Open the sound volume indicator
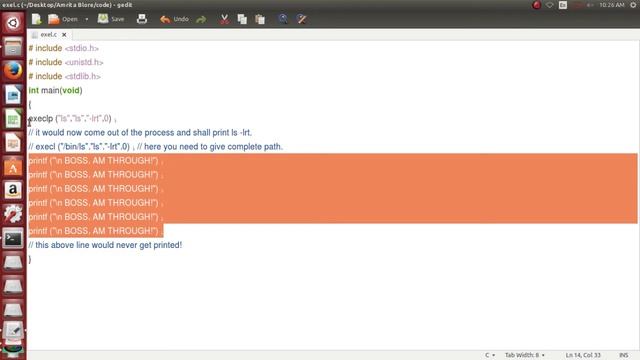The width and height of the screenshot is (640, 360). click(590, 5)
